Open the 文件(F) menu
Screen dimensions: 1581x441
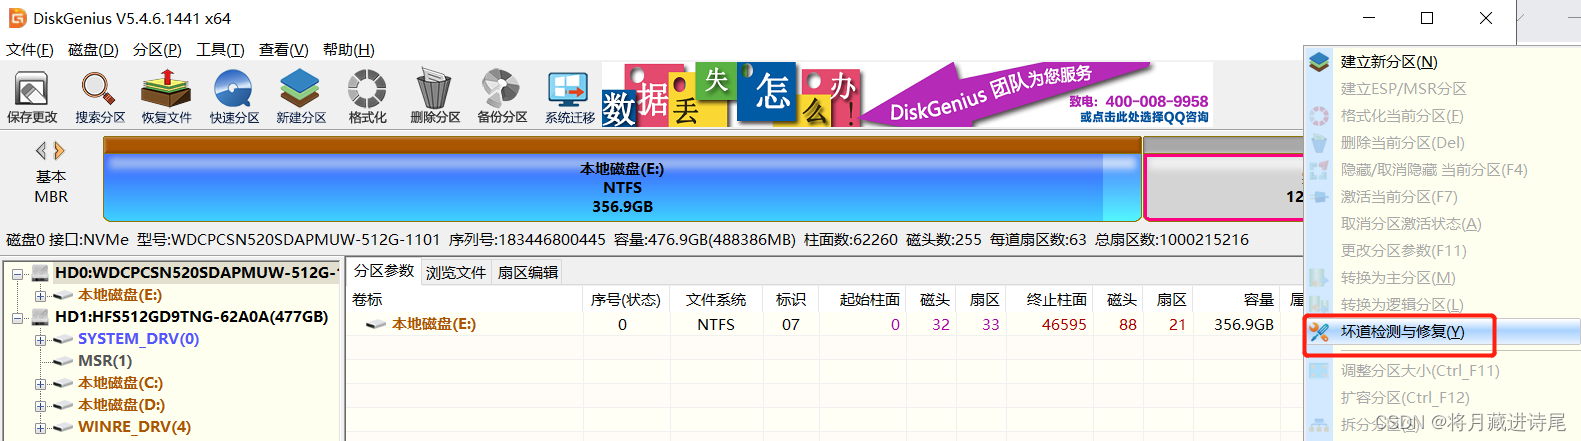click(x=30, y=50)
